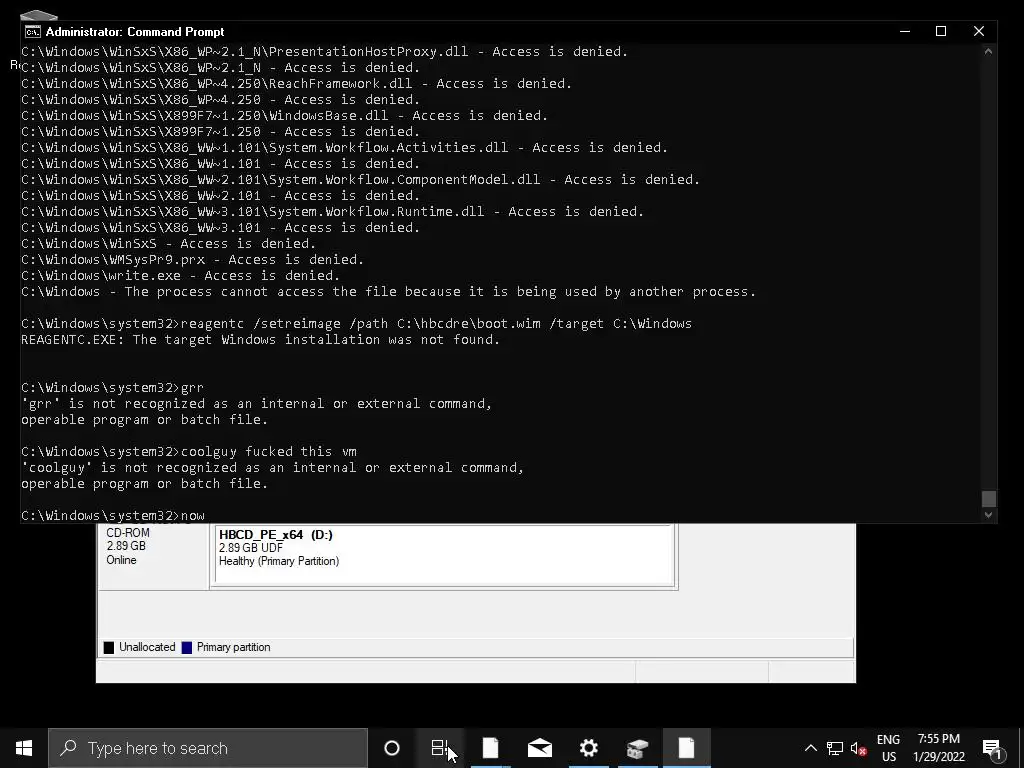Click the Command Prompt title bar icon

point(32,31)
